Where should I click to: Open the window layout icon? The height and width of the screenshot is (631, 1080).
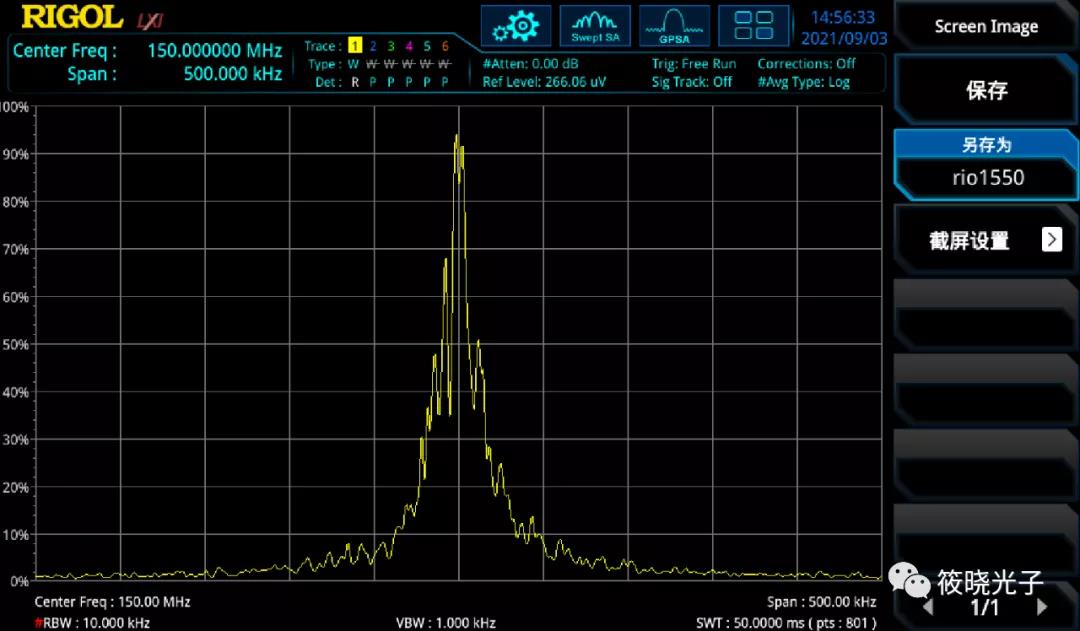754,26
